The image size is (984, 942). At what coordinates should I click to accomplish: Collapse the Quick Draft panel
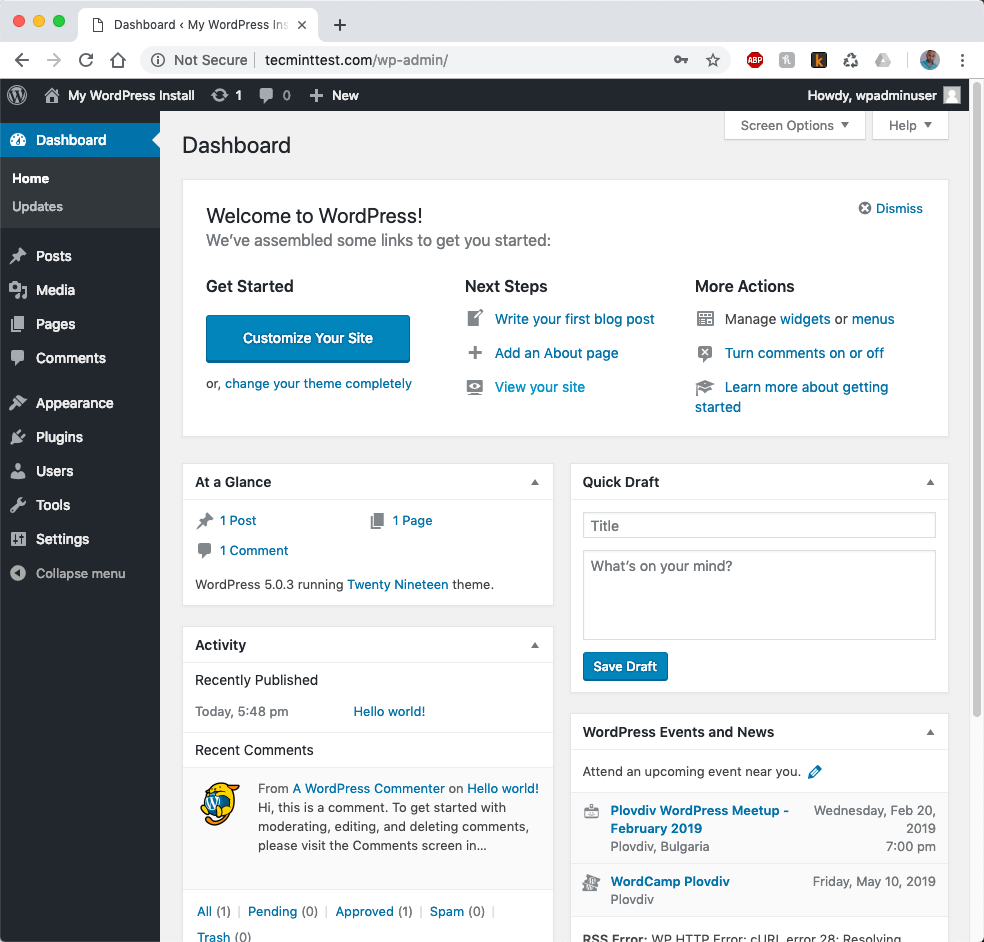930,482
